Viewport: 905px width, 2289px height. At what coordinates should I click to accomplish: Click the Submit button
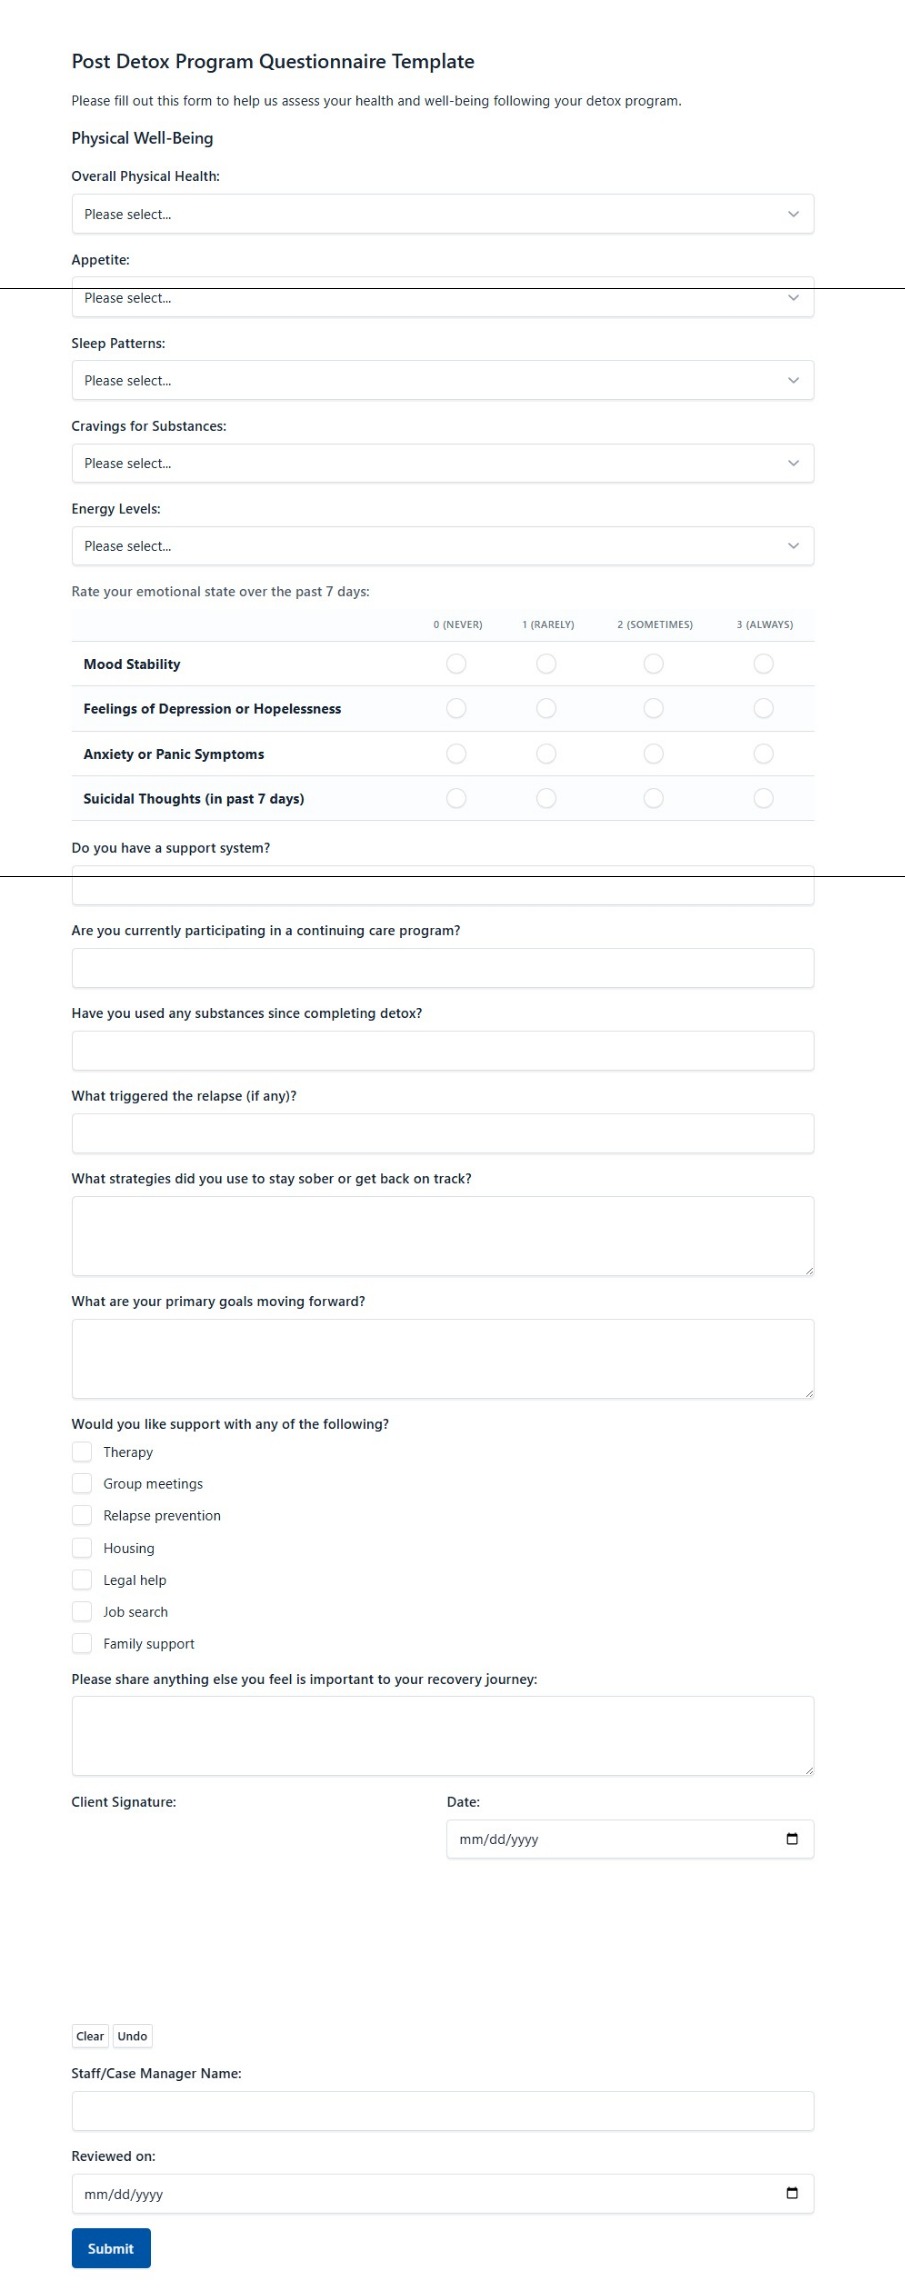point(110,2247)
